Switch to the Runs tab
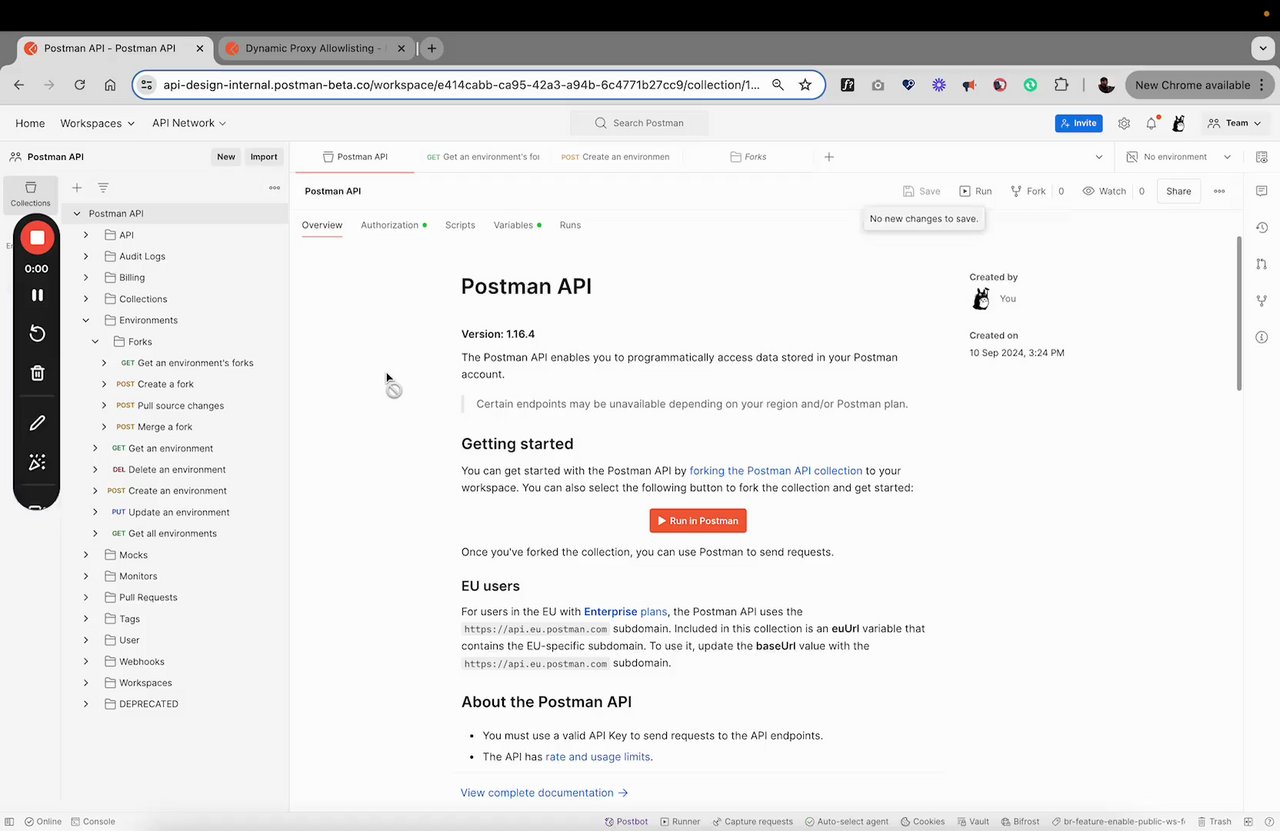 pos(570,225)
